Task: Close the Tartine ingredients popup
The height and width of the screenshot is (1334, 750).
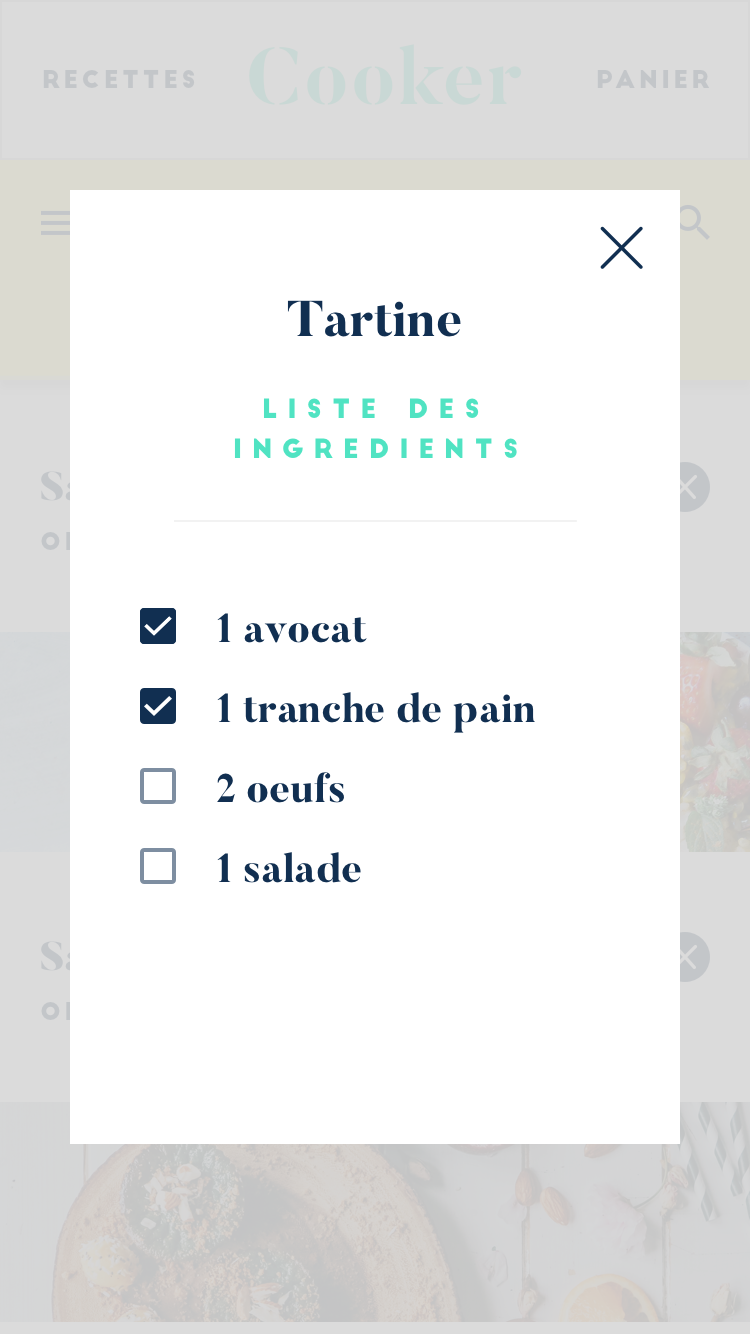Action: 621,248
